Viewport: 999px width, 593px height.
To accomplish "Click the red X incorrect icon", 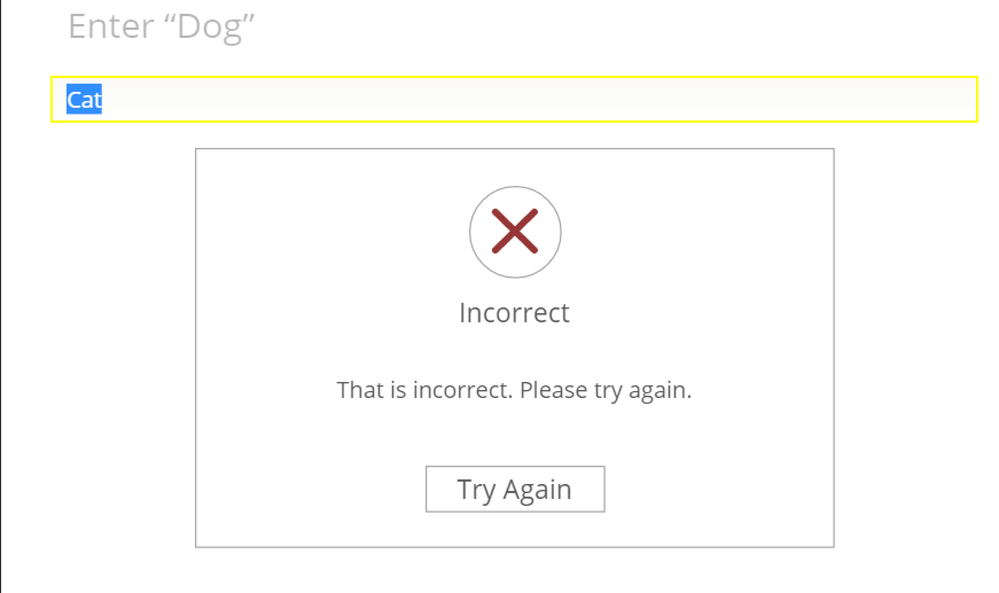I will pyautogui.click(x=515, y=232).
